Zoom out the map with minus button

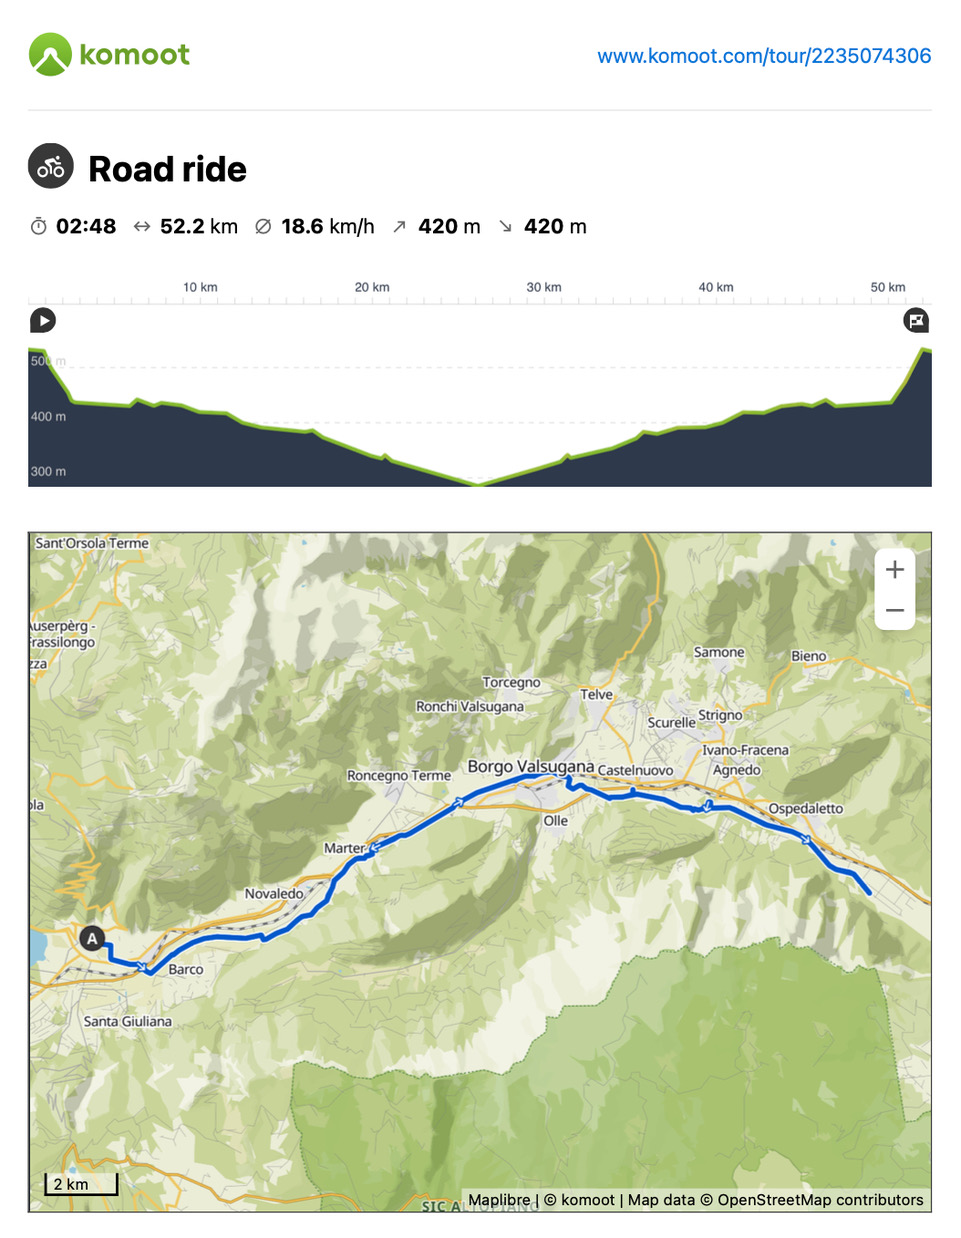tap(895, 610)
